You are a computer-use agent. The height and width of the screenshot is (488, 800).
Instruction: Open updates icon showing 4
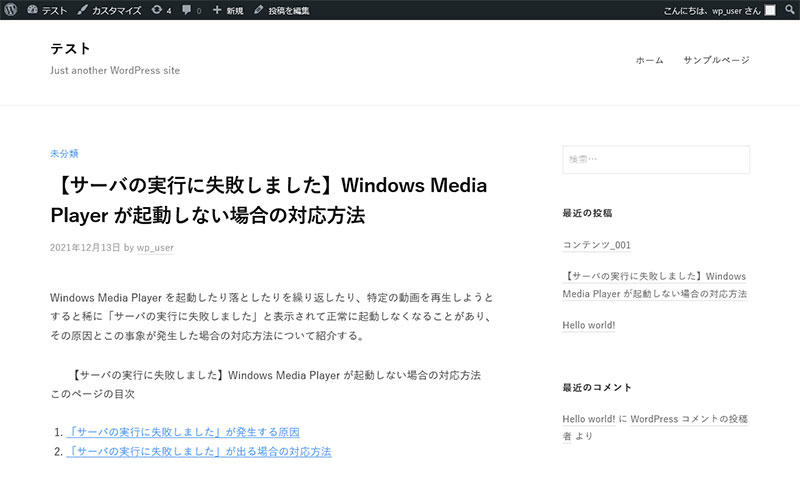(157, 10)
